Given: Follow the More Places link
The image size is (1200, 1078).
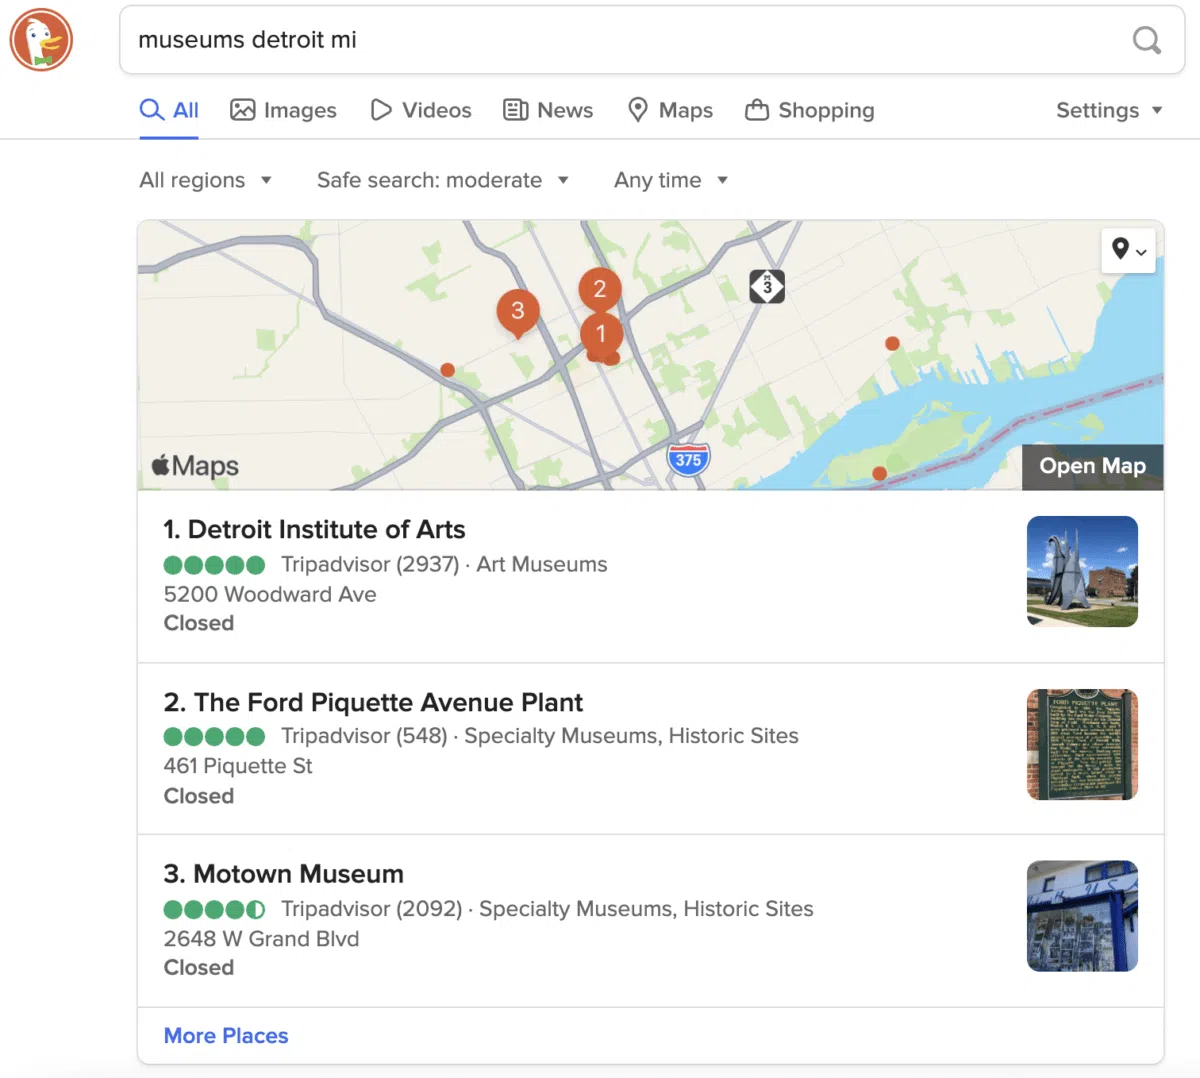Looking at the screenshot, I should [x=226, y=1036].
